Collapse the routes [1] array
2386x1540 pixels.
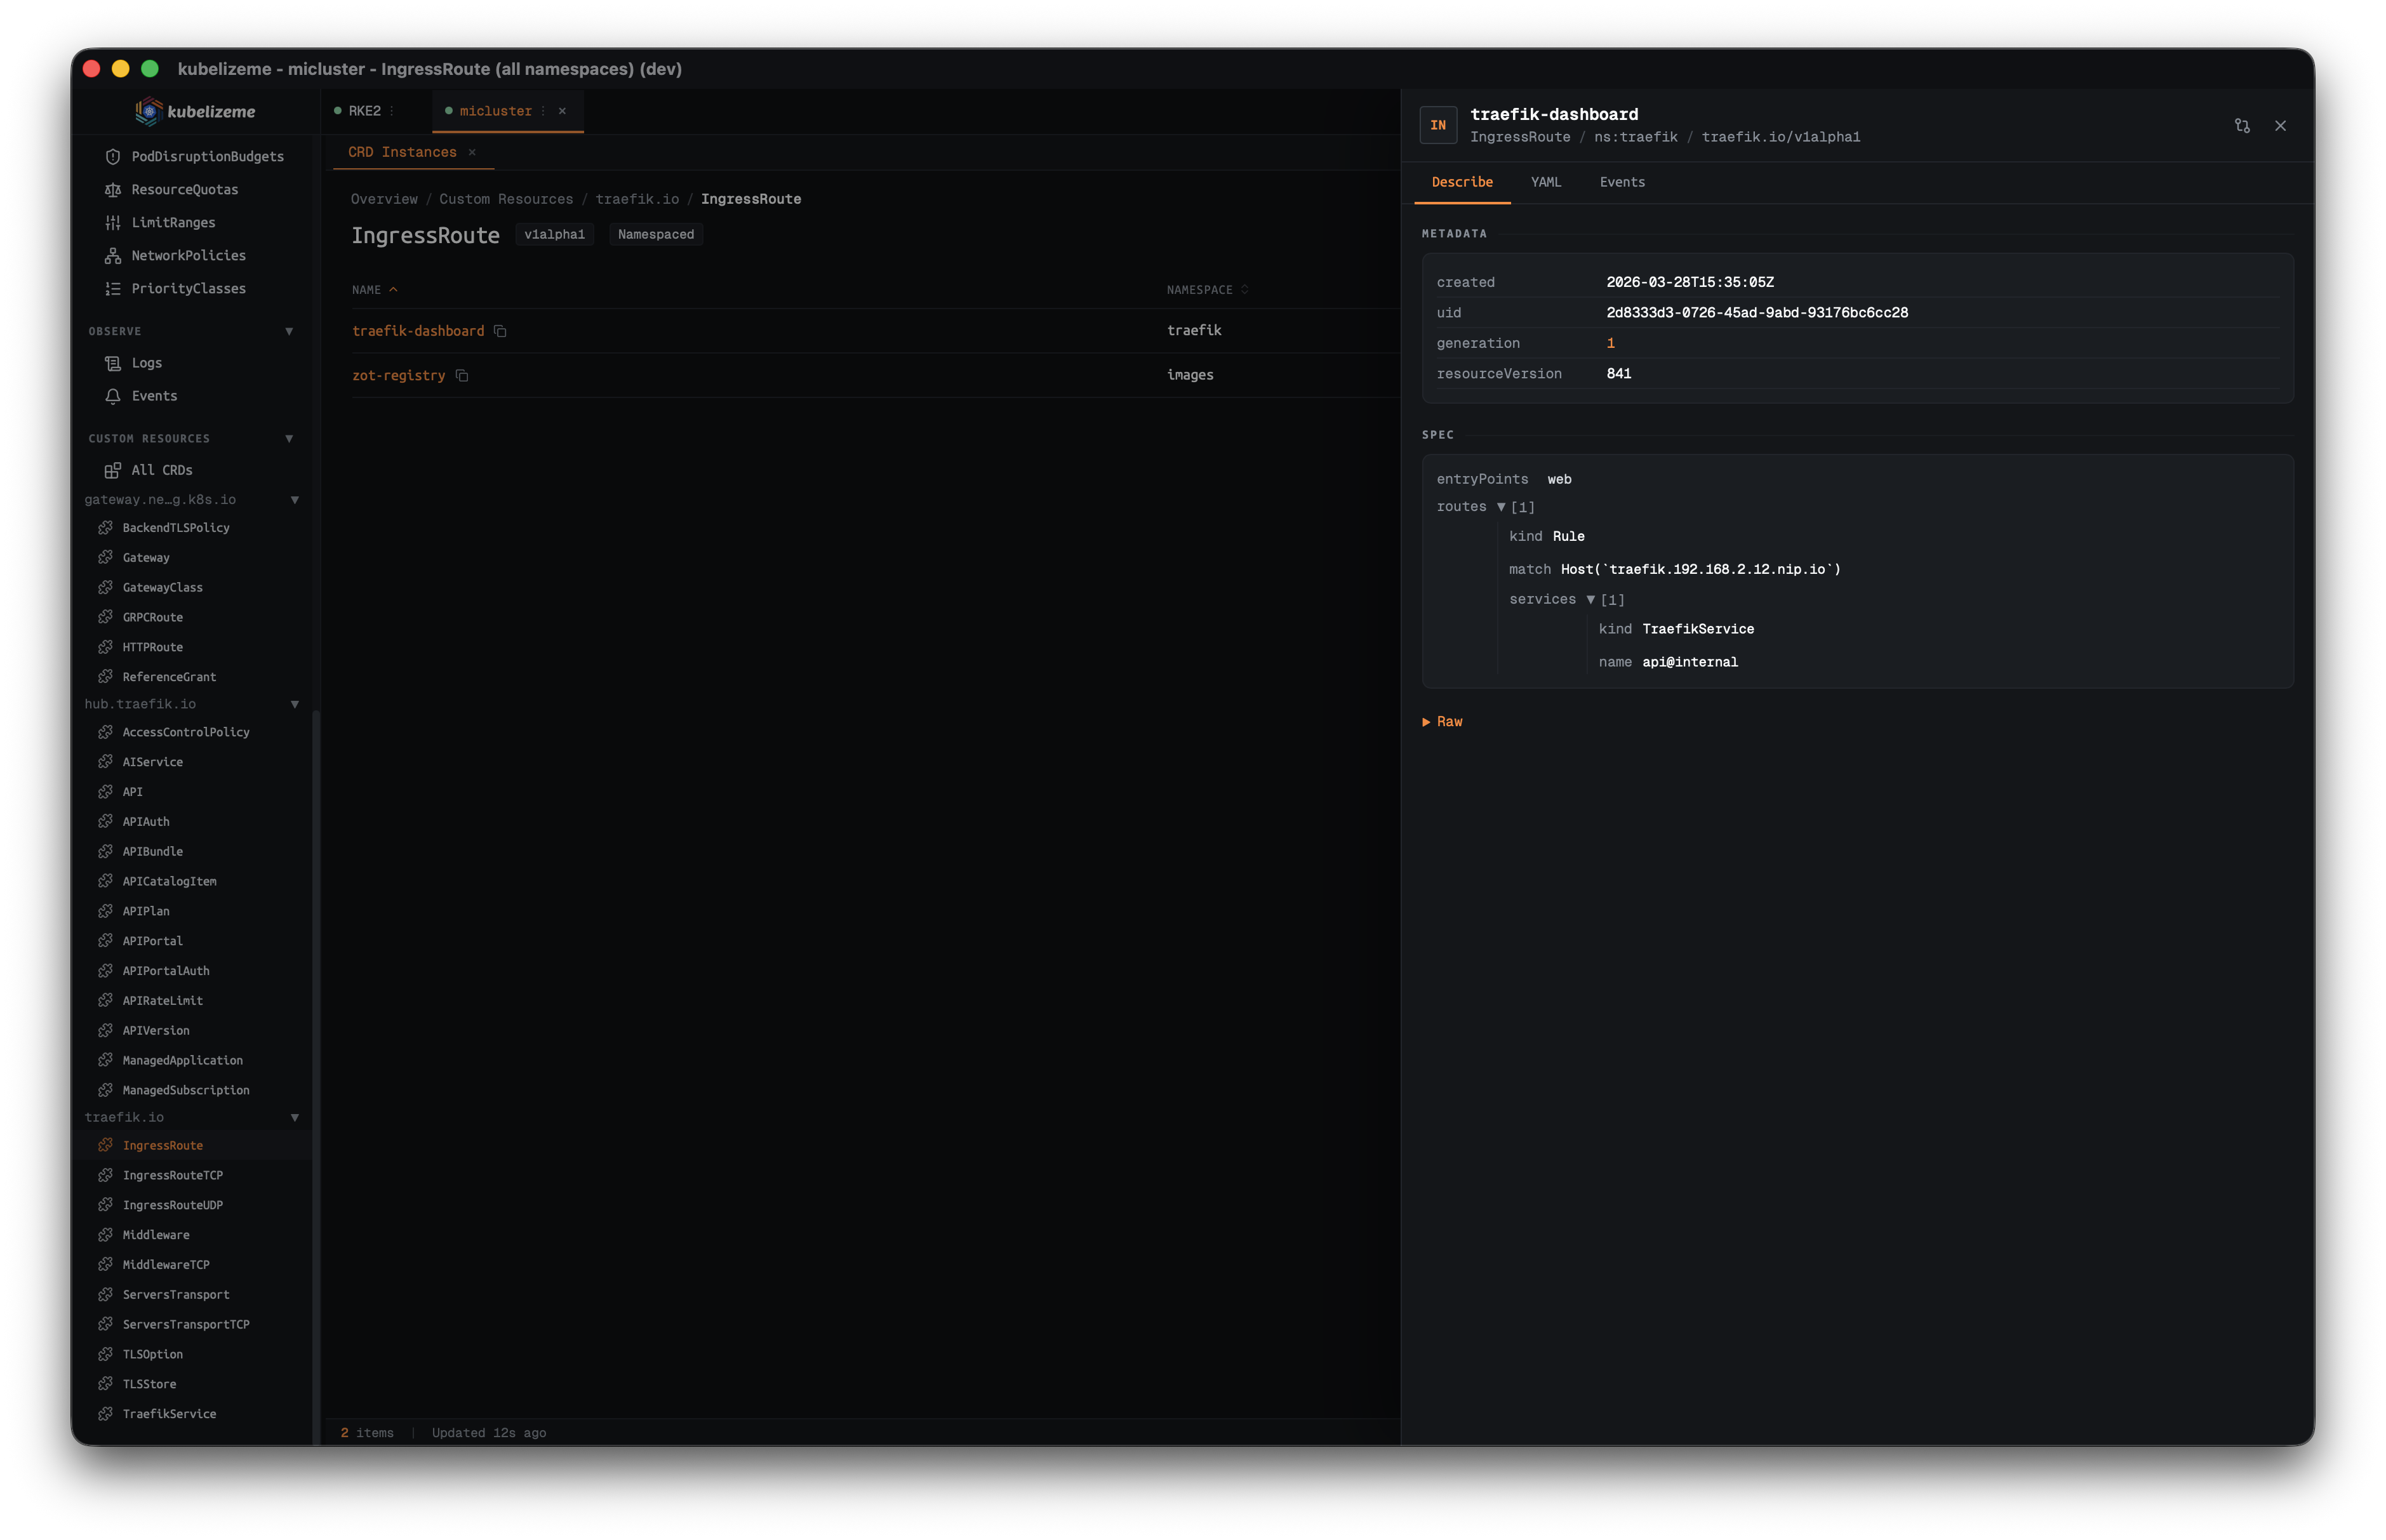tap(1500, 507)
